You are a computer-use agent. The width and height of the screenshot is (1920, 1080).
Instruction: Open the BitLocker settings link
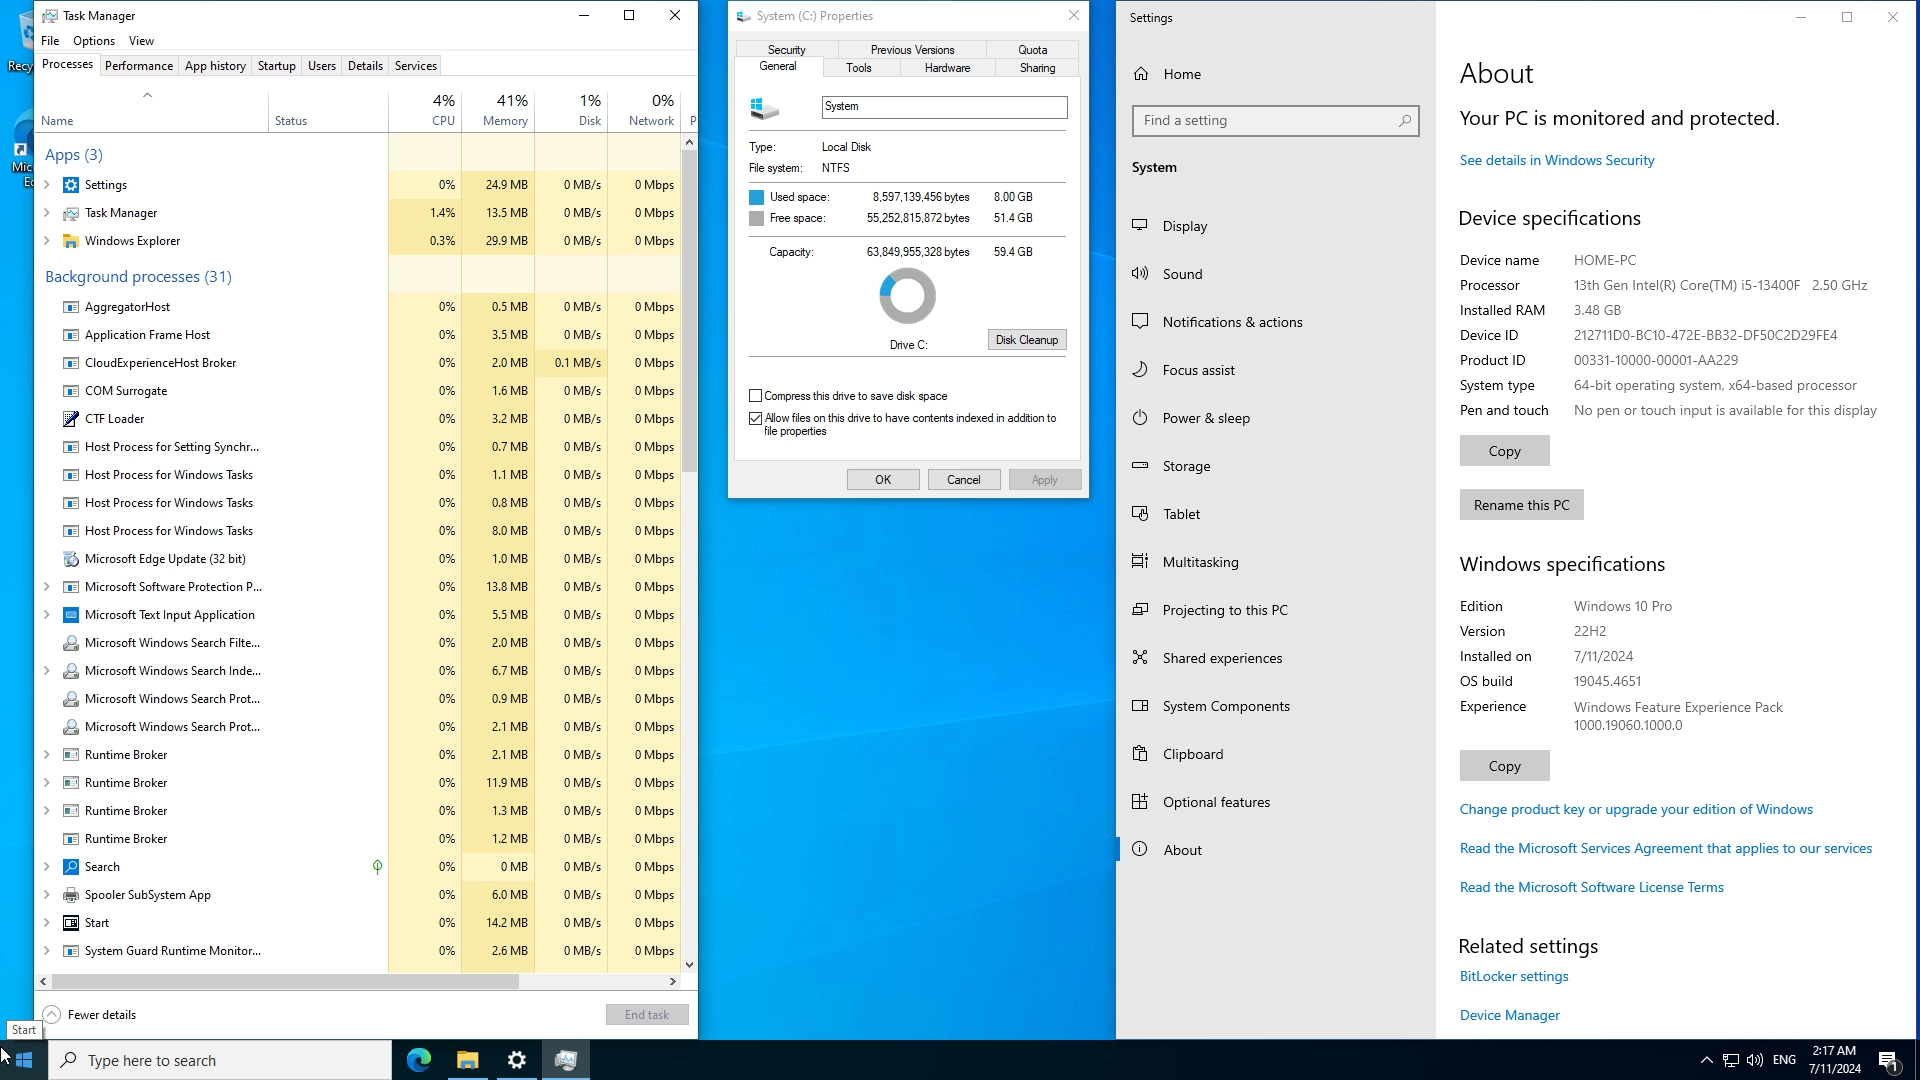click(1514, 977)
